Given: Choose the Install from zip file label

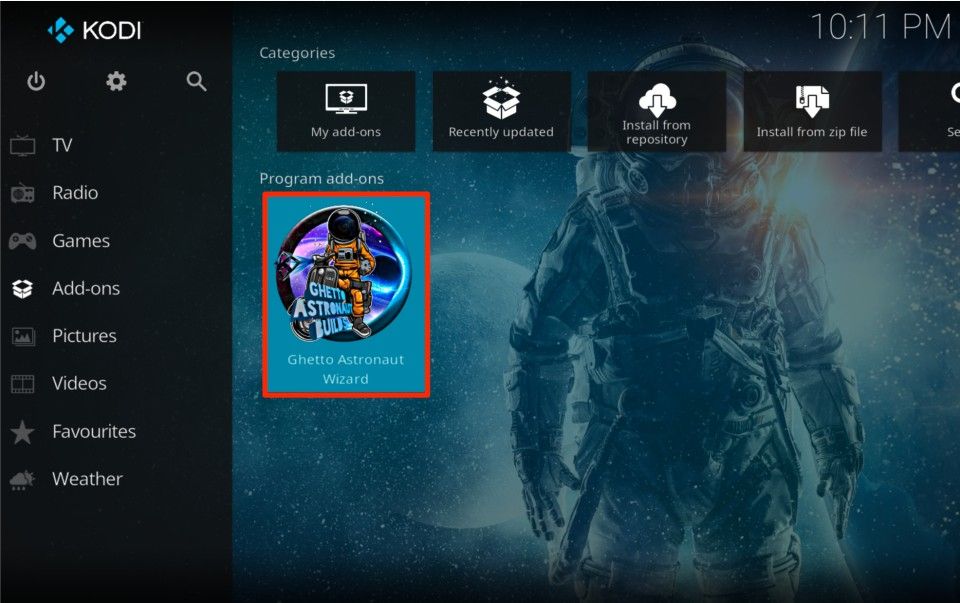Looking at the screenshot, I should [812, 132].
